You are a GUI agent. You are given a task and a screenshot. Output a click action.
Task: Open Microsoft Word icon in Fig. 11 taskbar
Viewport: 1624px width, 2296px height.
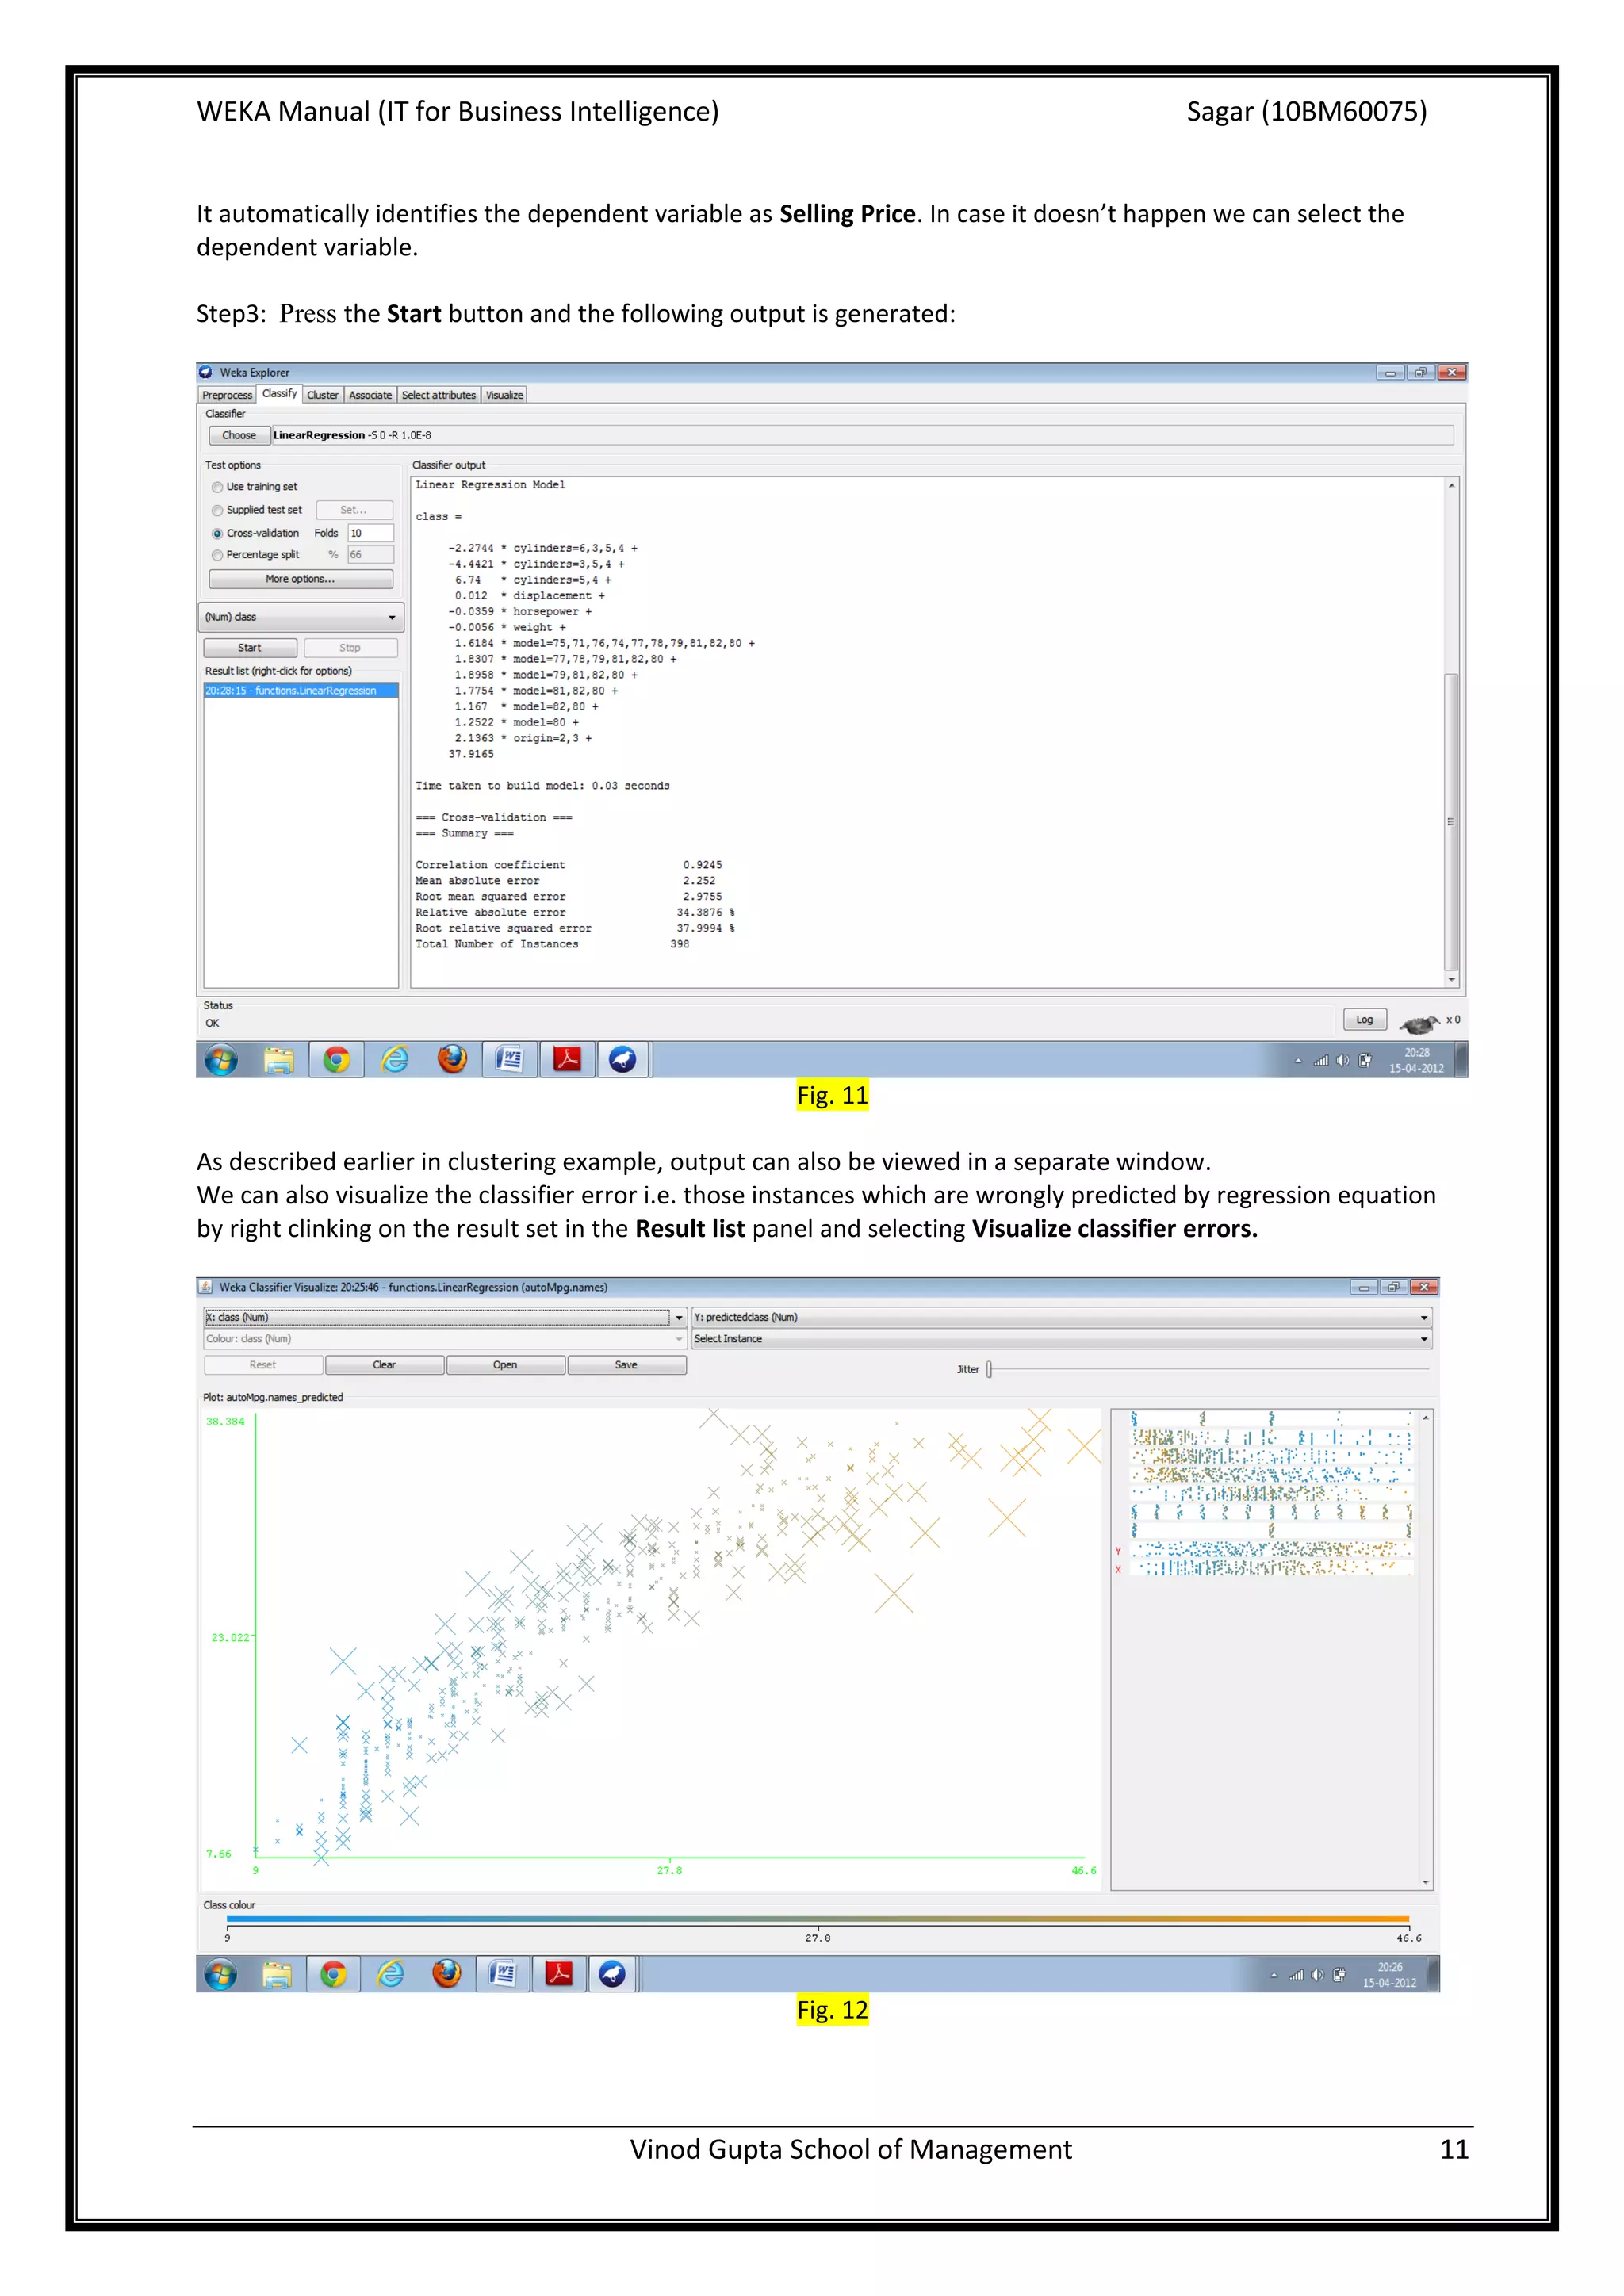pos(509,1059)
